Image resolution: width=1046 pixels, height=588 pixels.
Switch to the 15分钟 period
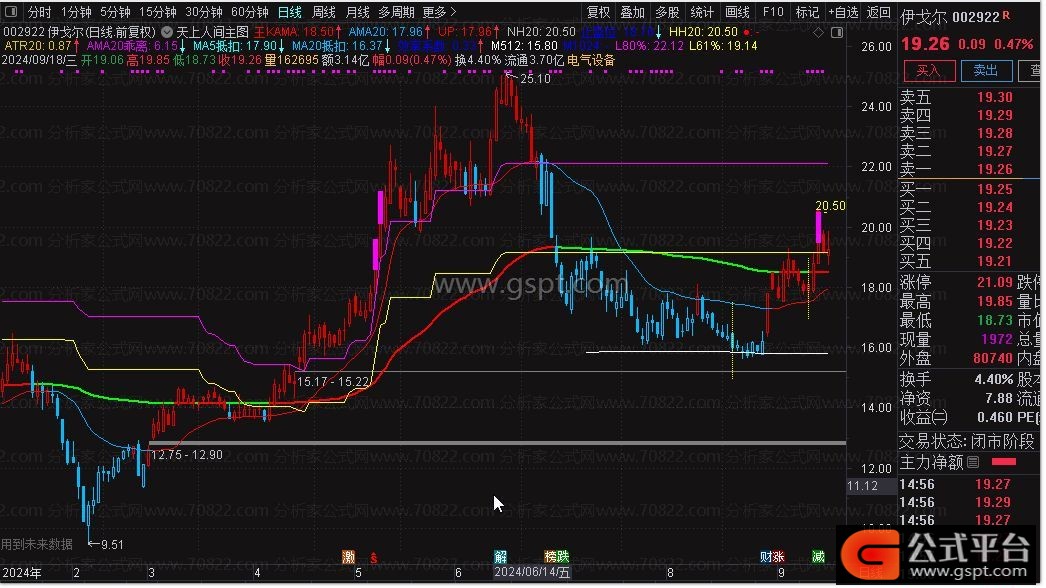[158, 12]
